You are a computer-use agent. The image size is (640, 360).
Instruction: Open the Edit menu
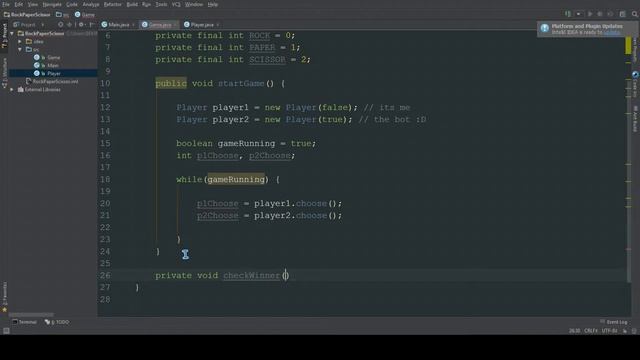click(19, 4)
